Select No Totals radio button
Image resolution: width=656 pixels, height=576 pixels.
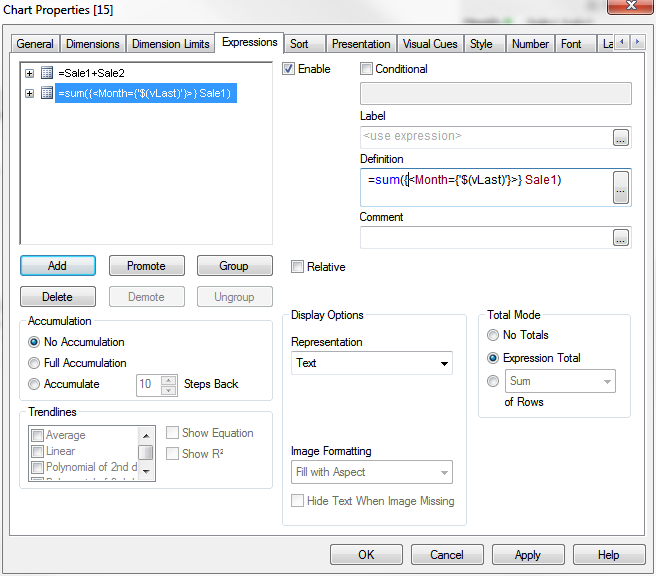tap(493, 335)
